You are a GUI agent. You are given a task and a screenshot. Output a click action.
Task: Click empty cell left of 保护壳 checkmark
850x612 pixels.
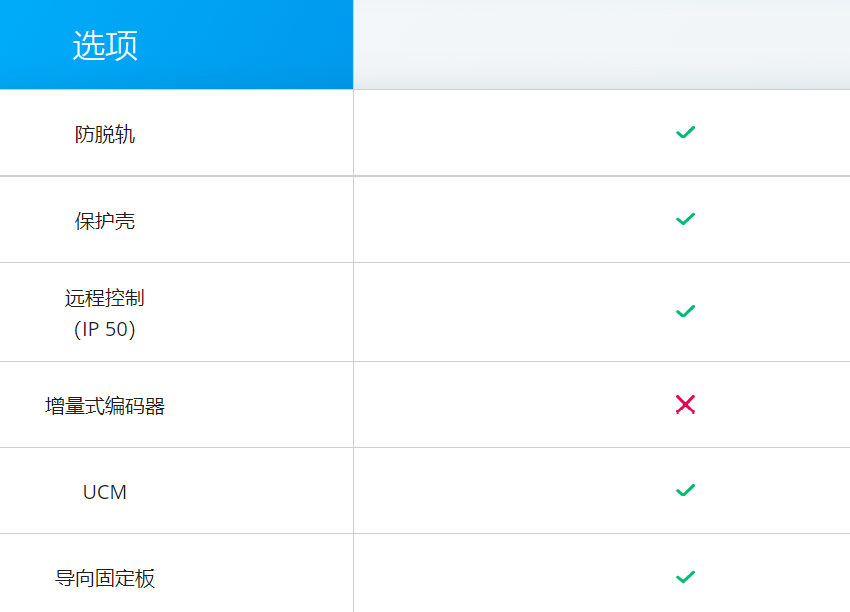pos(514,220)
